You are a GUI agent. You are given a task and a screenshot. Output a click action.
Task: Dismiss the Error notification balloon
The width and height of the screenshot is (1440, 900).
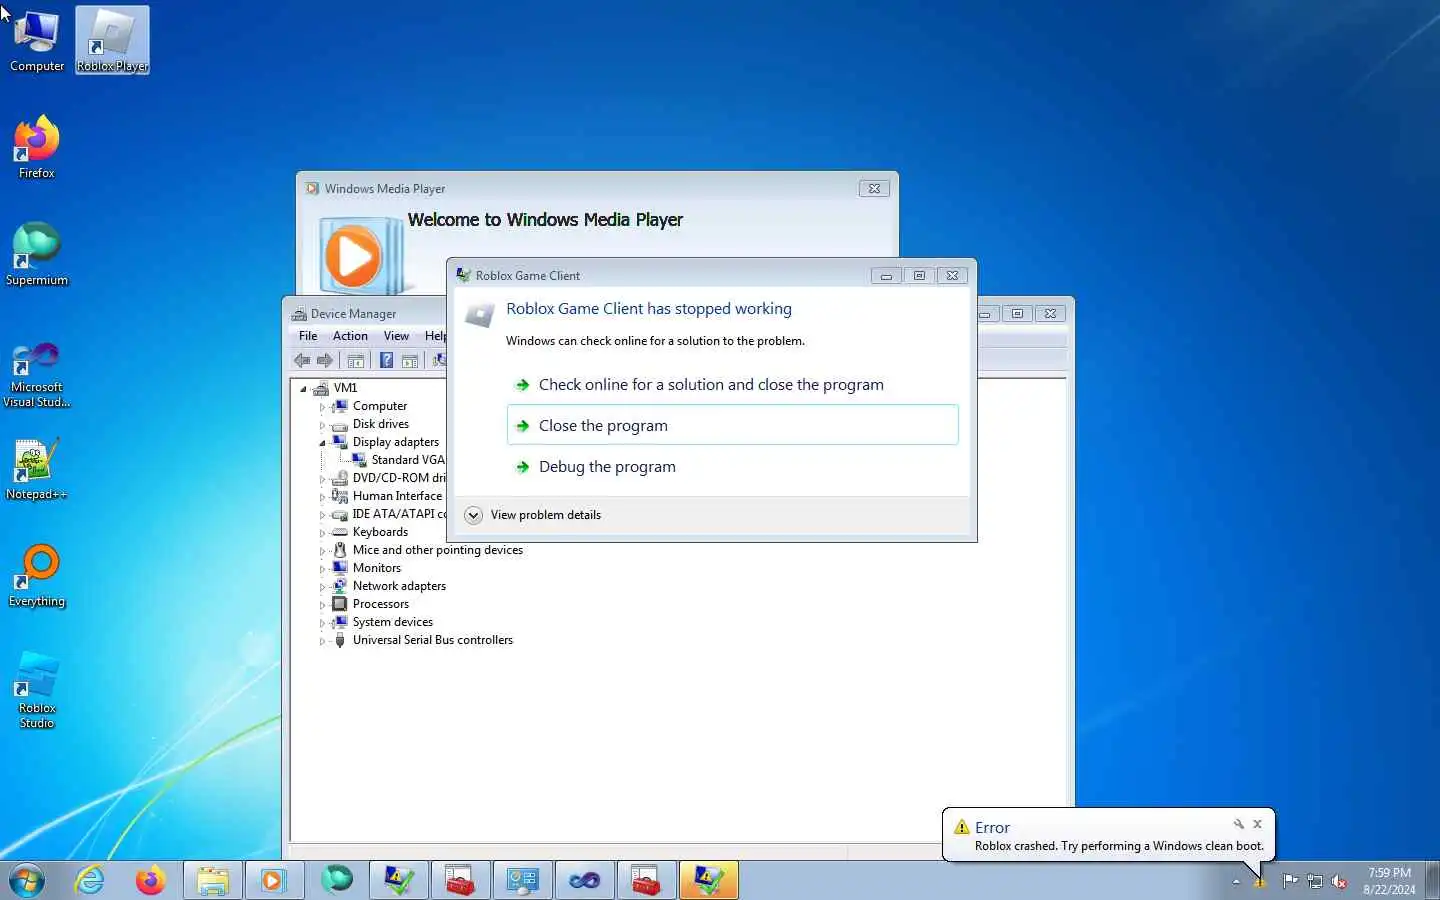pos(1257,824)
